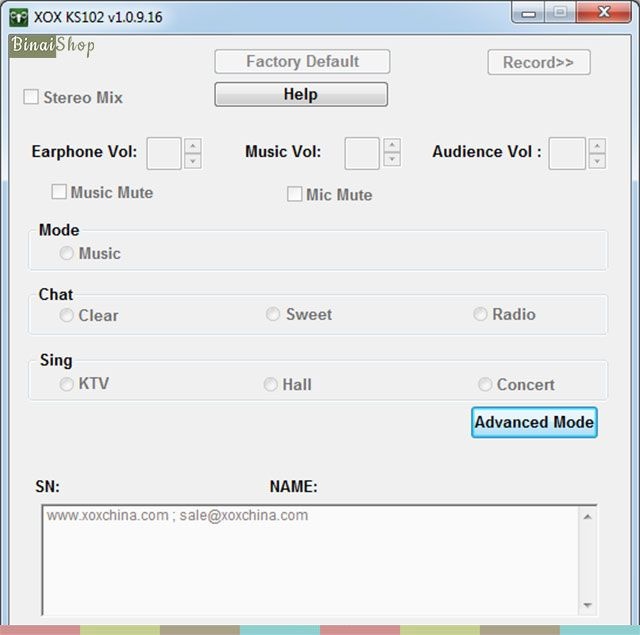Click the Earphone Vol: label
Image resolution: width=640 pixels, height=635 pixels.
tap(84, 151)
